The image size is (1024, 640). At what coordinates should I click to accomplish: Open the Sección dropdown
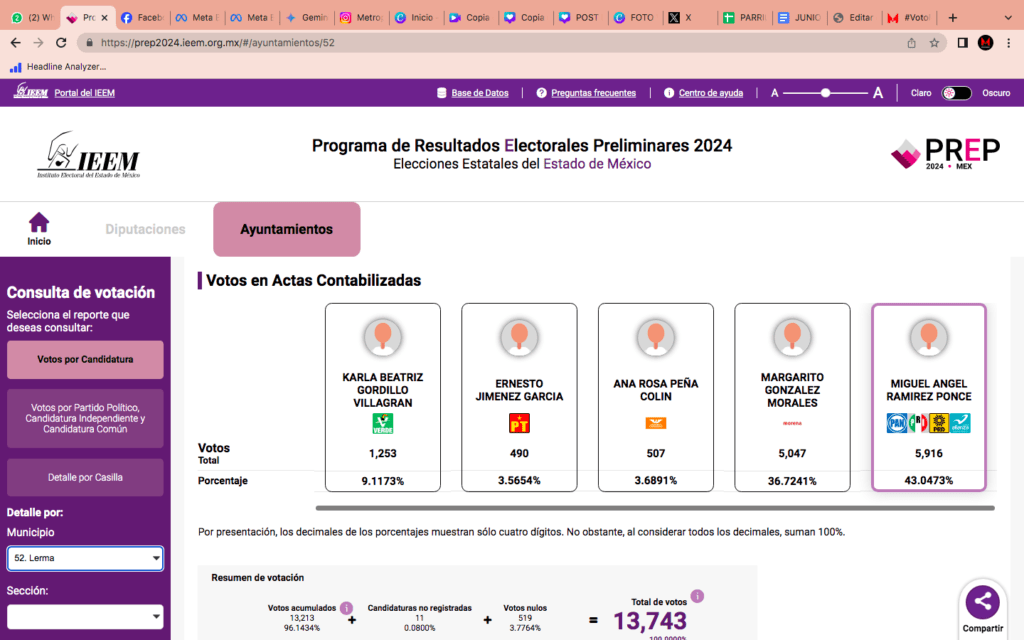pyautogui.click(x=85, y=617)
